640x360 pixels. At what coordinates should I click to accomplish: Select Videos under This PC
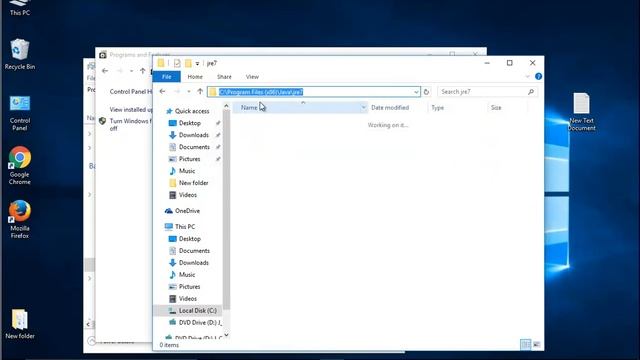click(187, 299)
